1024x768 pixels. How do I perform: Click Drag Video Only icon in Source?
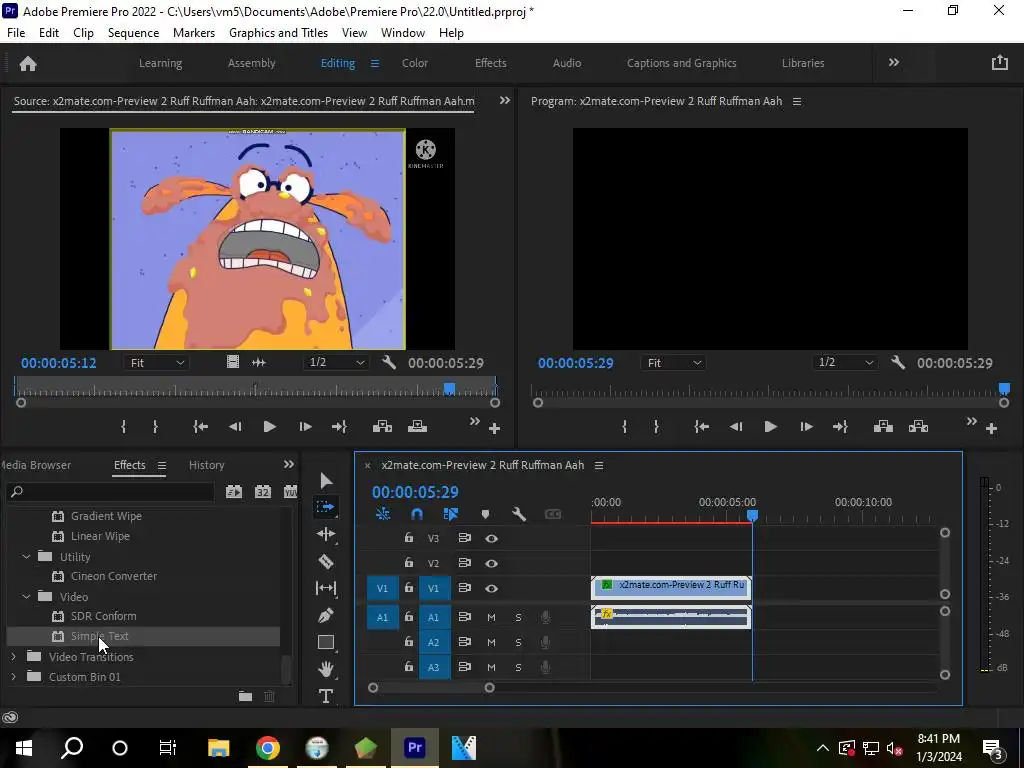(x=232, y=362)
